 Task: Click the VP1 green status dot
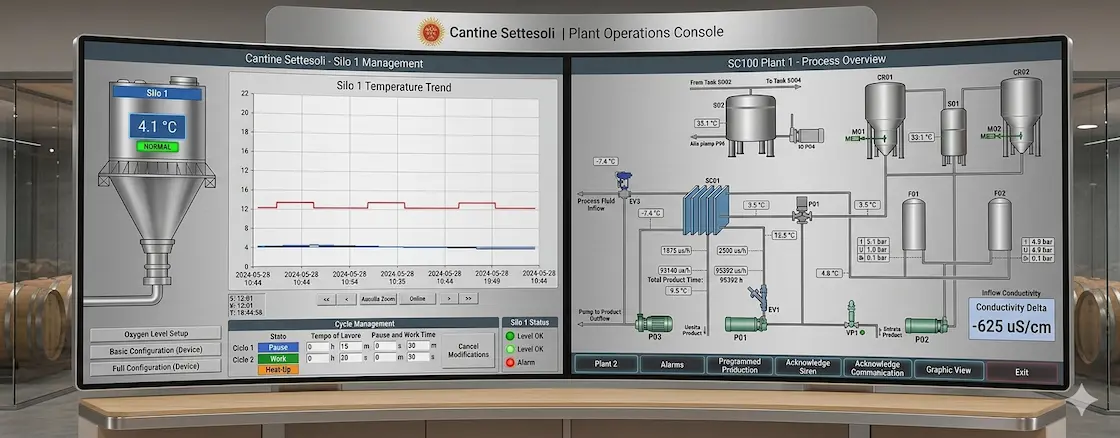[x=863, y=332]
